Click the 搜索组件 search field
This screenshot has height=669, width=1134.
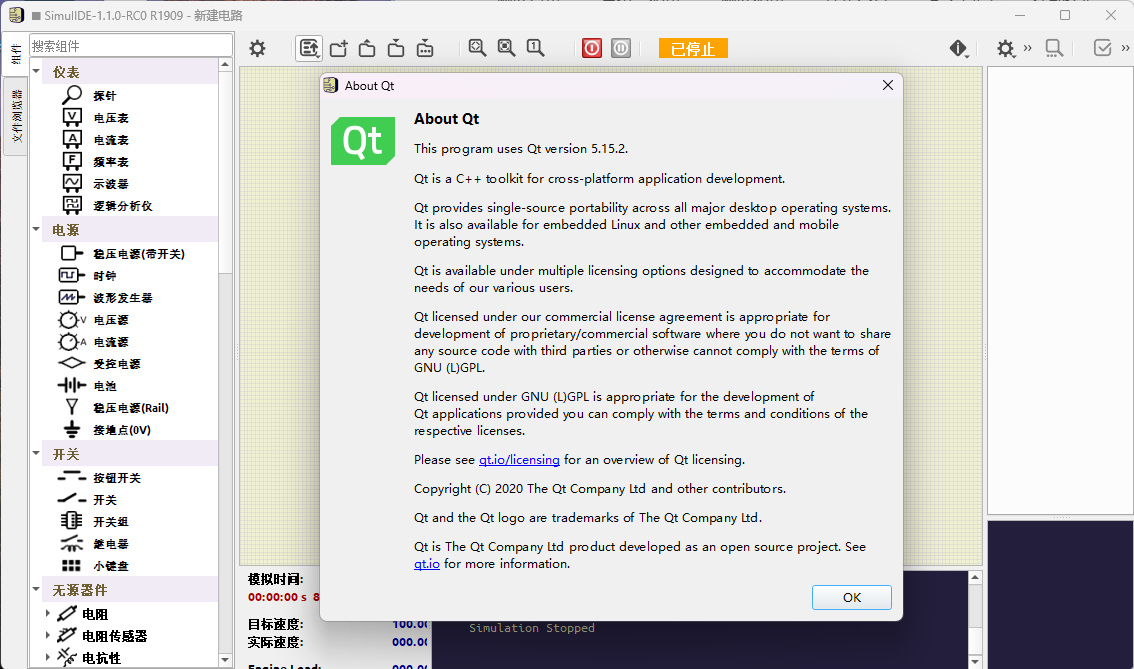coord(128,46)
